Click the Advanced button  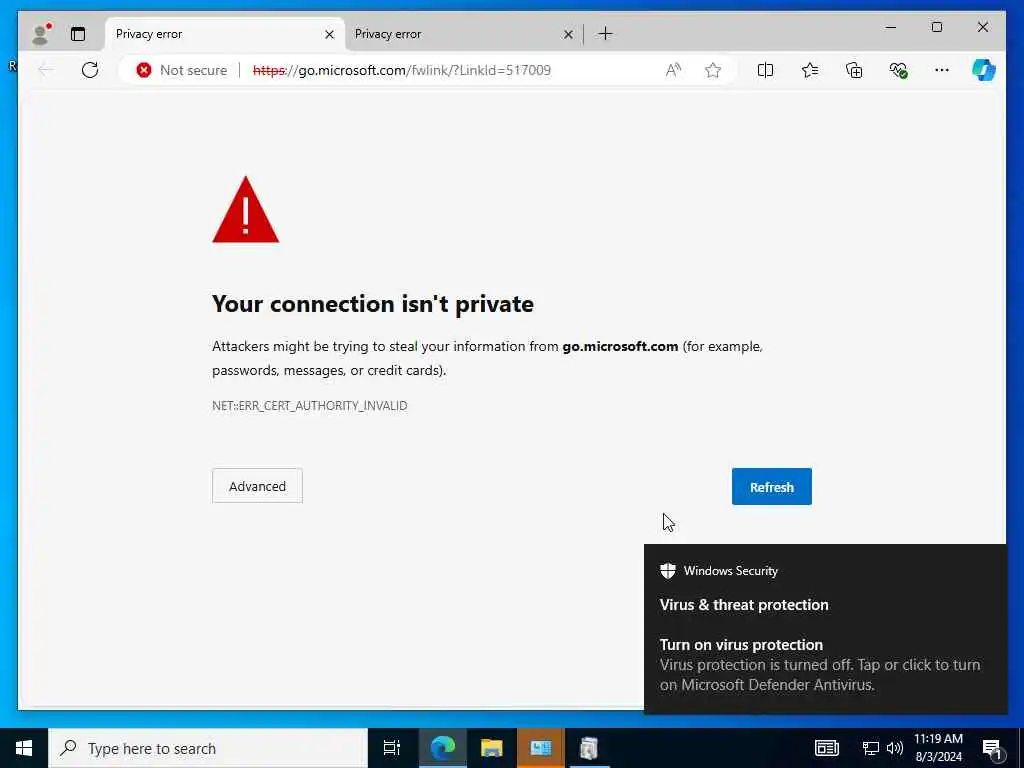pos(257,486)
